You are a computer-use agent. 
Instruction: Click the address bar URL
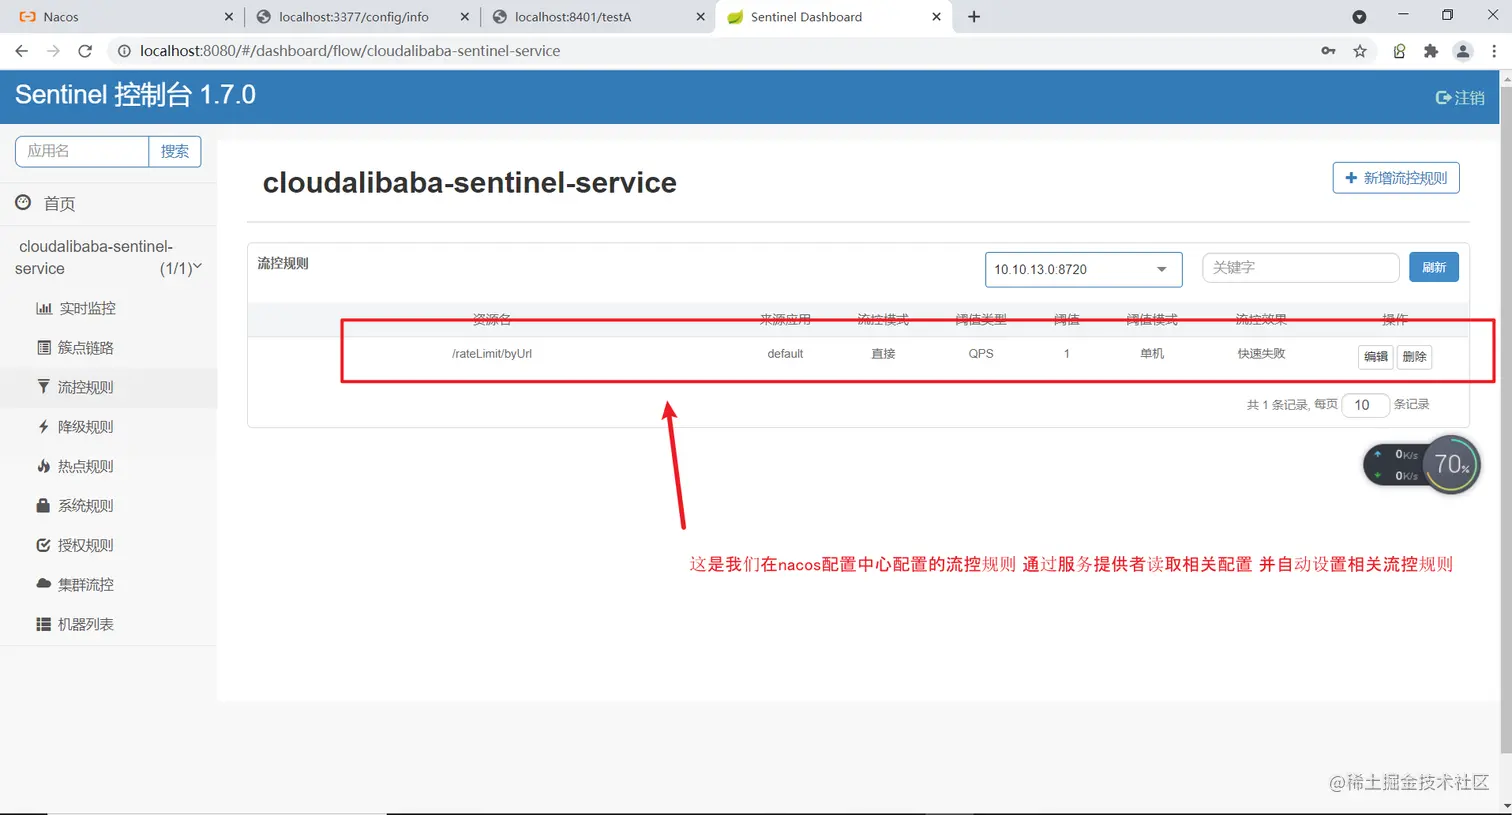[350, 51]
